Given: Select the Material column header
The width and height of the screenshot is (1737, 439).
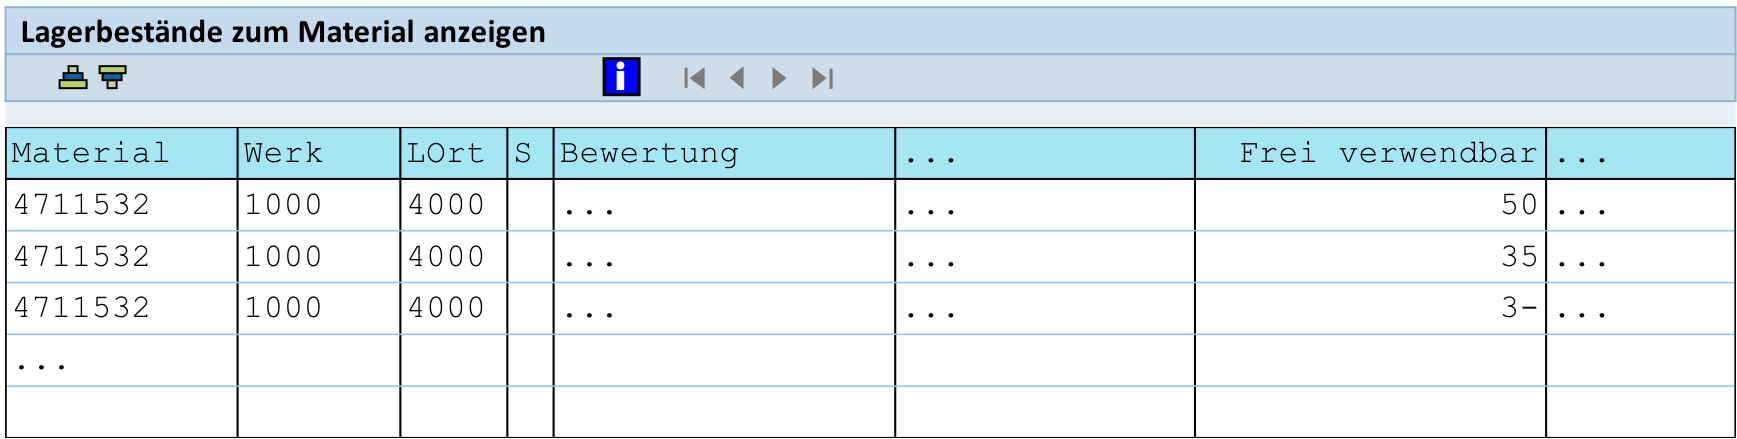Looking at the screenshot, I should point(122,154).
